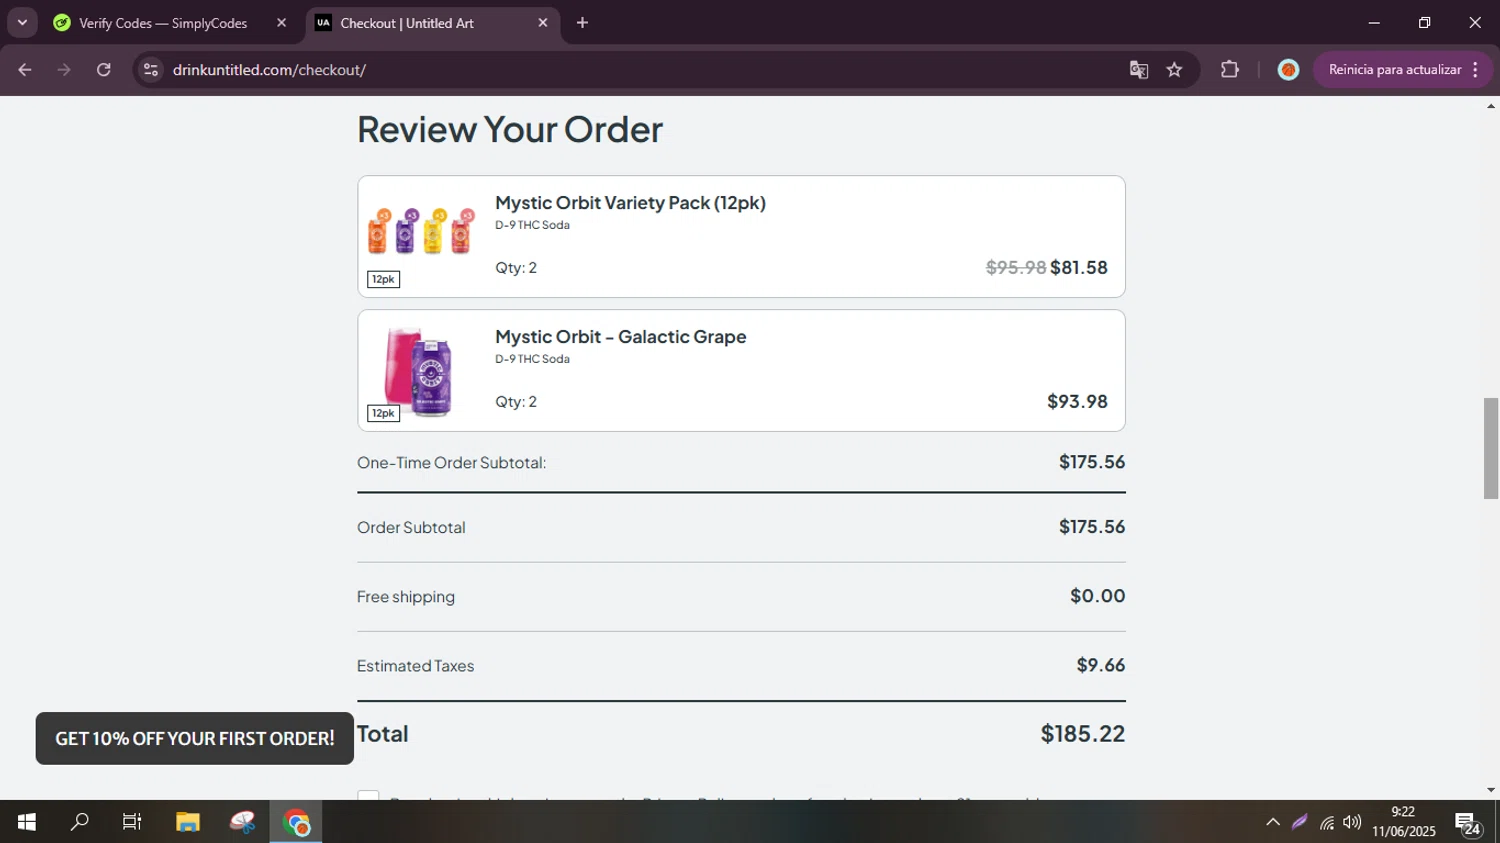Switch to the Verify Codes SimplyCodes tab
This screenshot has height=843, width=1500.
(x=162, y=23)
